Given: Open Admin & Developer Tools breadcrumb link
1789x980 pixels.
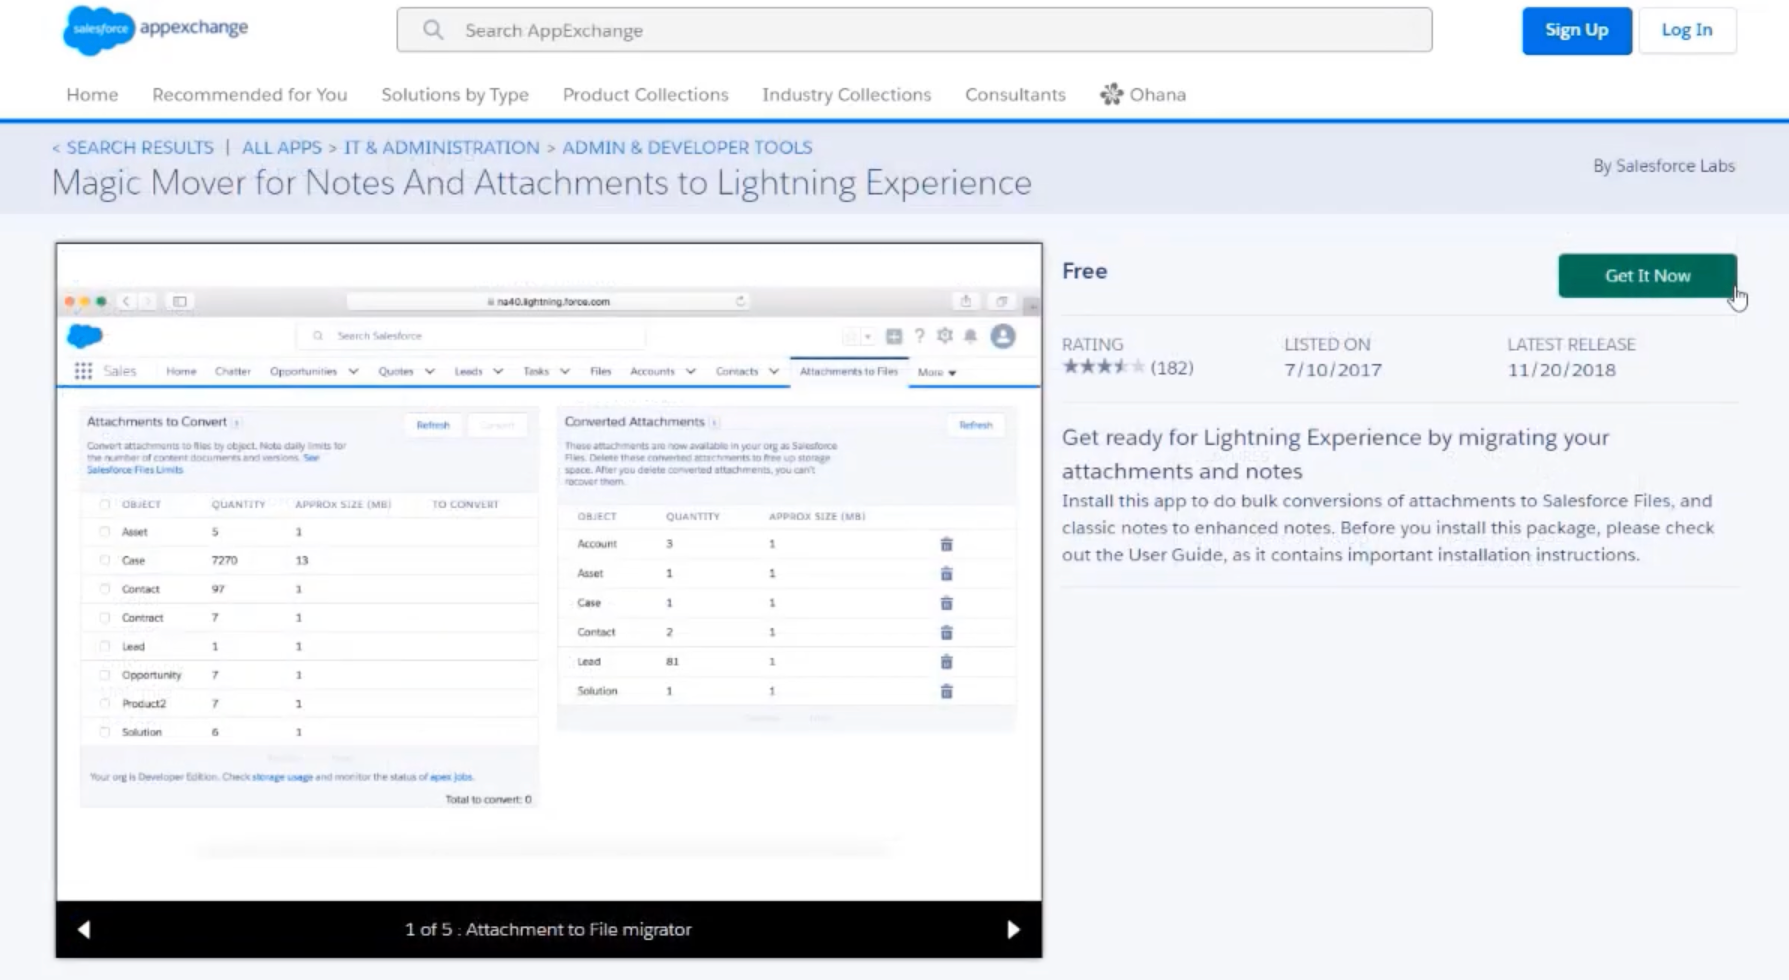Looking at the screenshot, I should (x=687, y=147).
